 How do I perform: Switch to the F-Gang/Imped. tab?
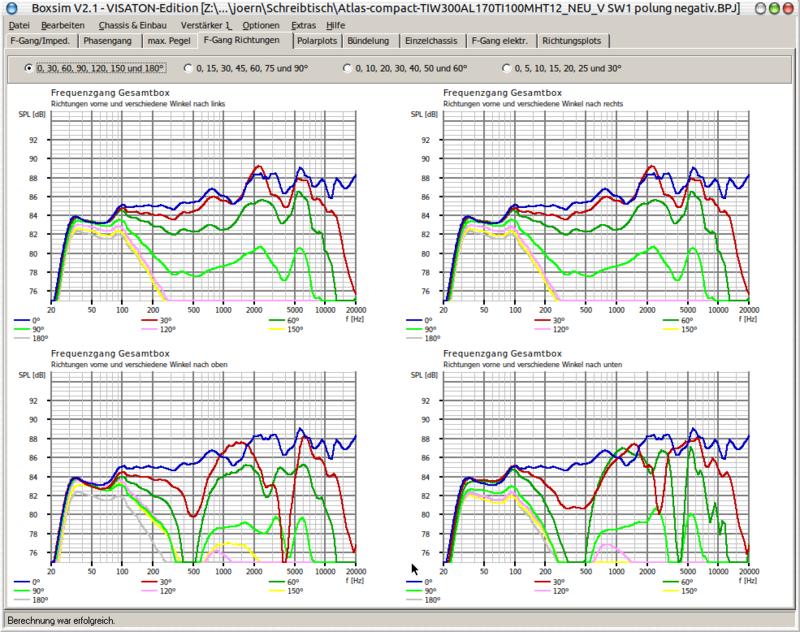pyautogui.click(x=40, y=41)
